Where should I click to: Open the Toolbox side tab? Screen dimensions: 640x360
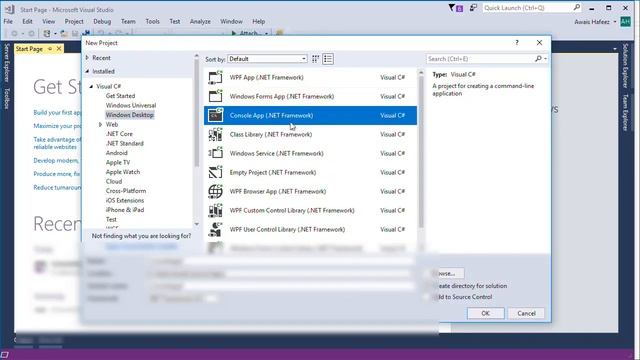(x=7, y=98)
